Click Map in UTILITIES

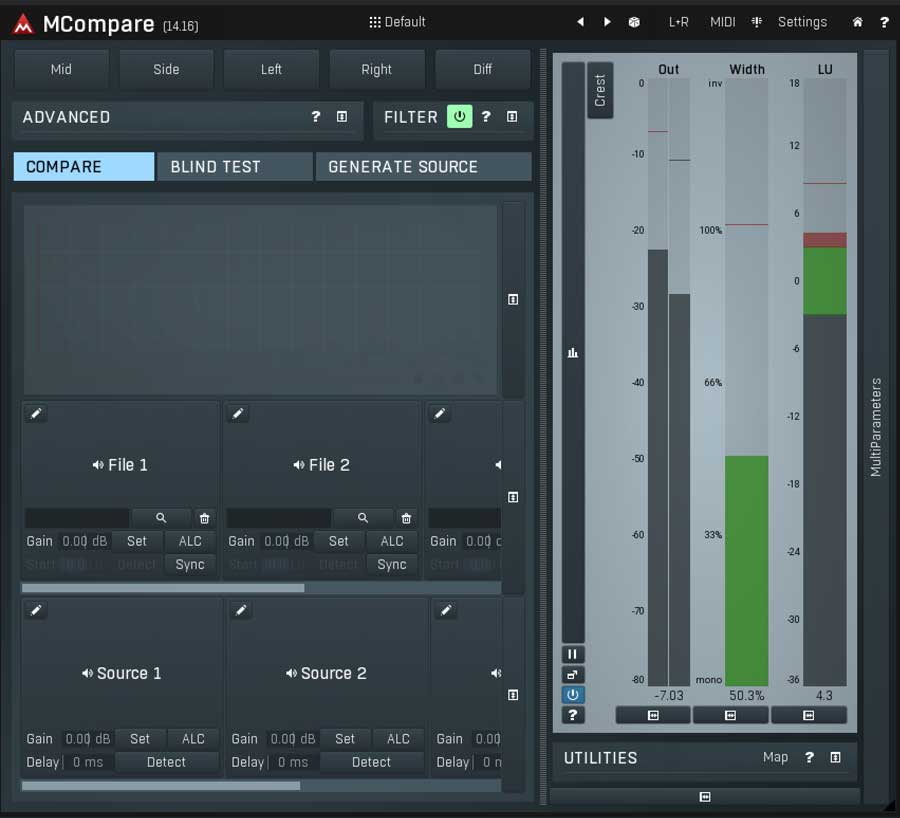tap(775, 757)
